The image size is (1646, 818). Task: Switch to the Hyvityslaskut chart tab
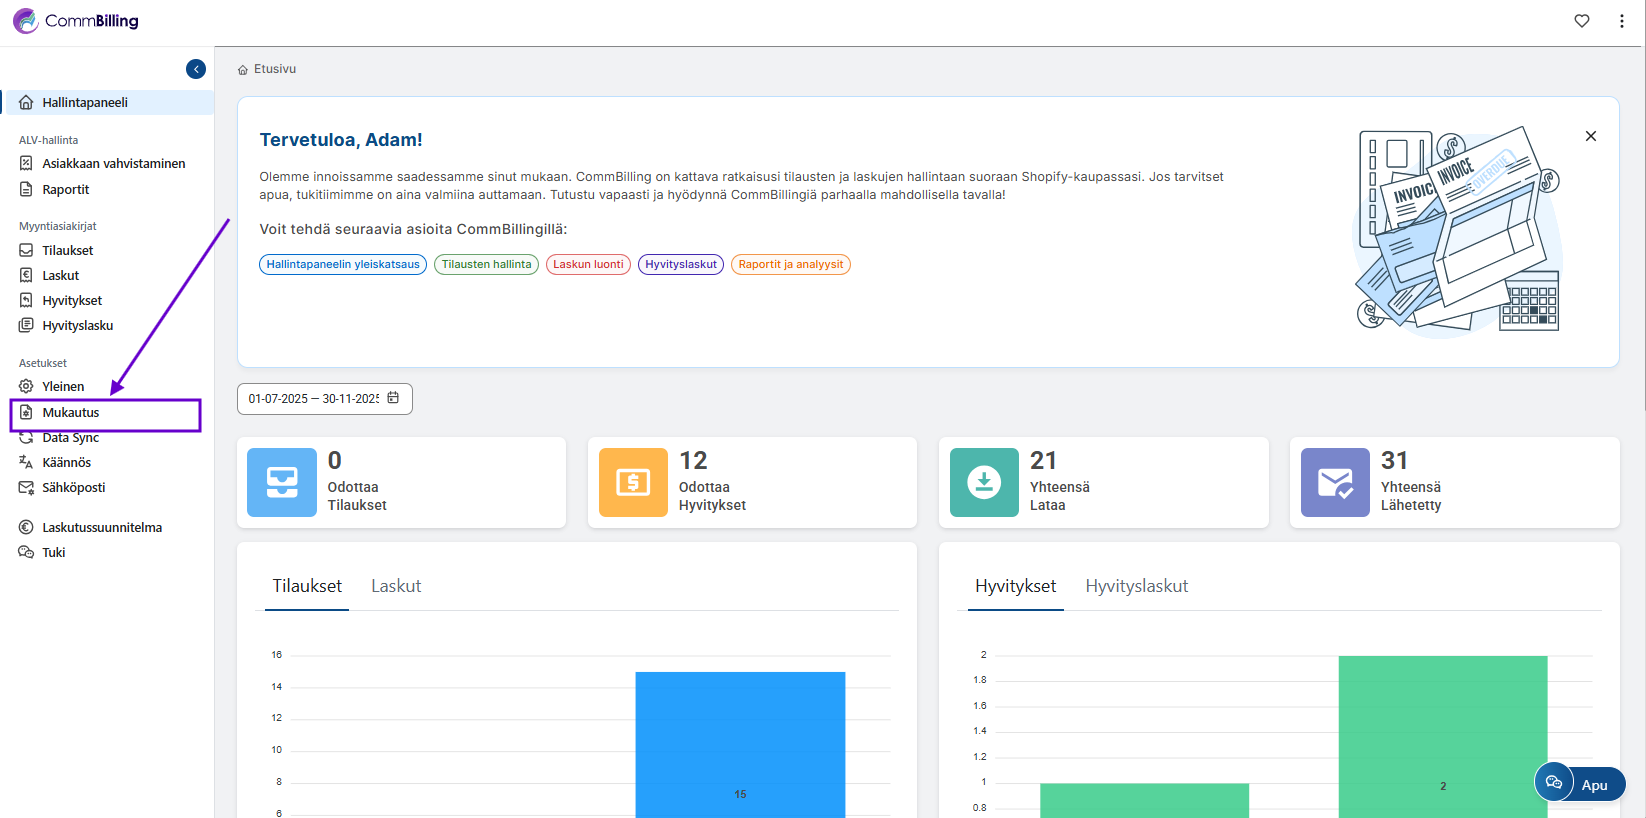(x=1136, y=586)
